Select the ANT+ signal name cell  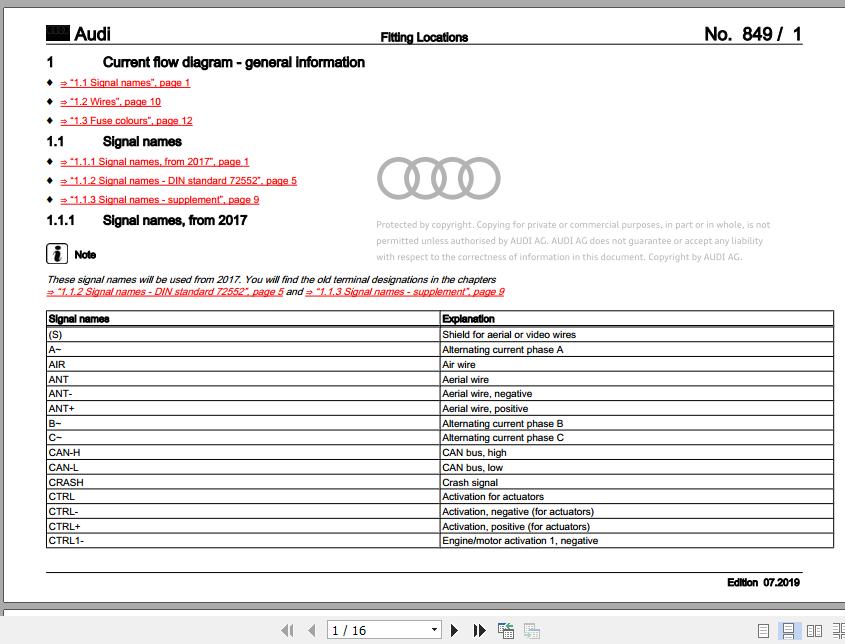(x=243, y=408)
